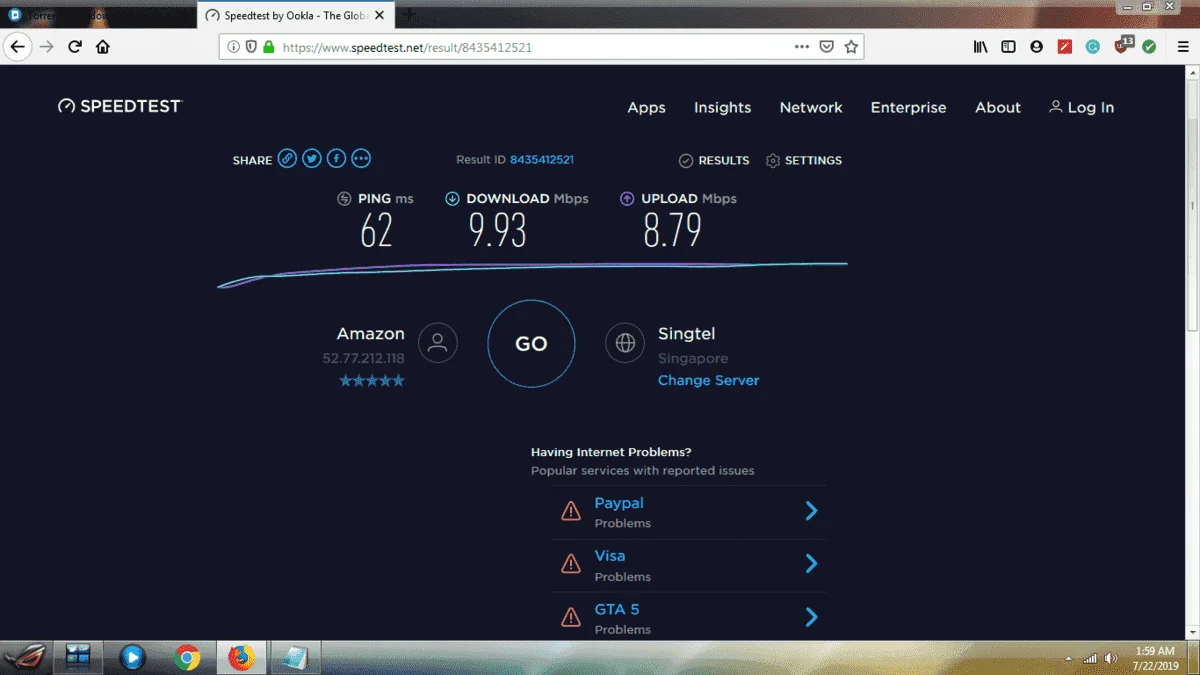Click the green padlock connection icon
The height and width of the screenshot is (675, 1200).
(268, 47)
